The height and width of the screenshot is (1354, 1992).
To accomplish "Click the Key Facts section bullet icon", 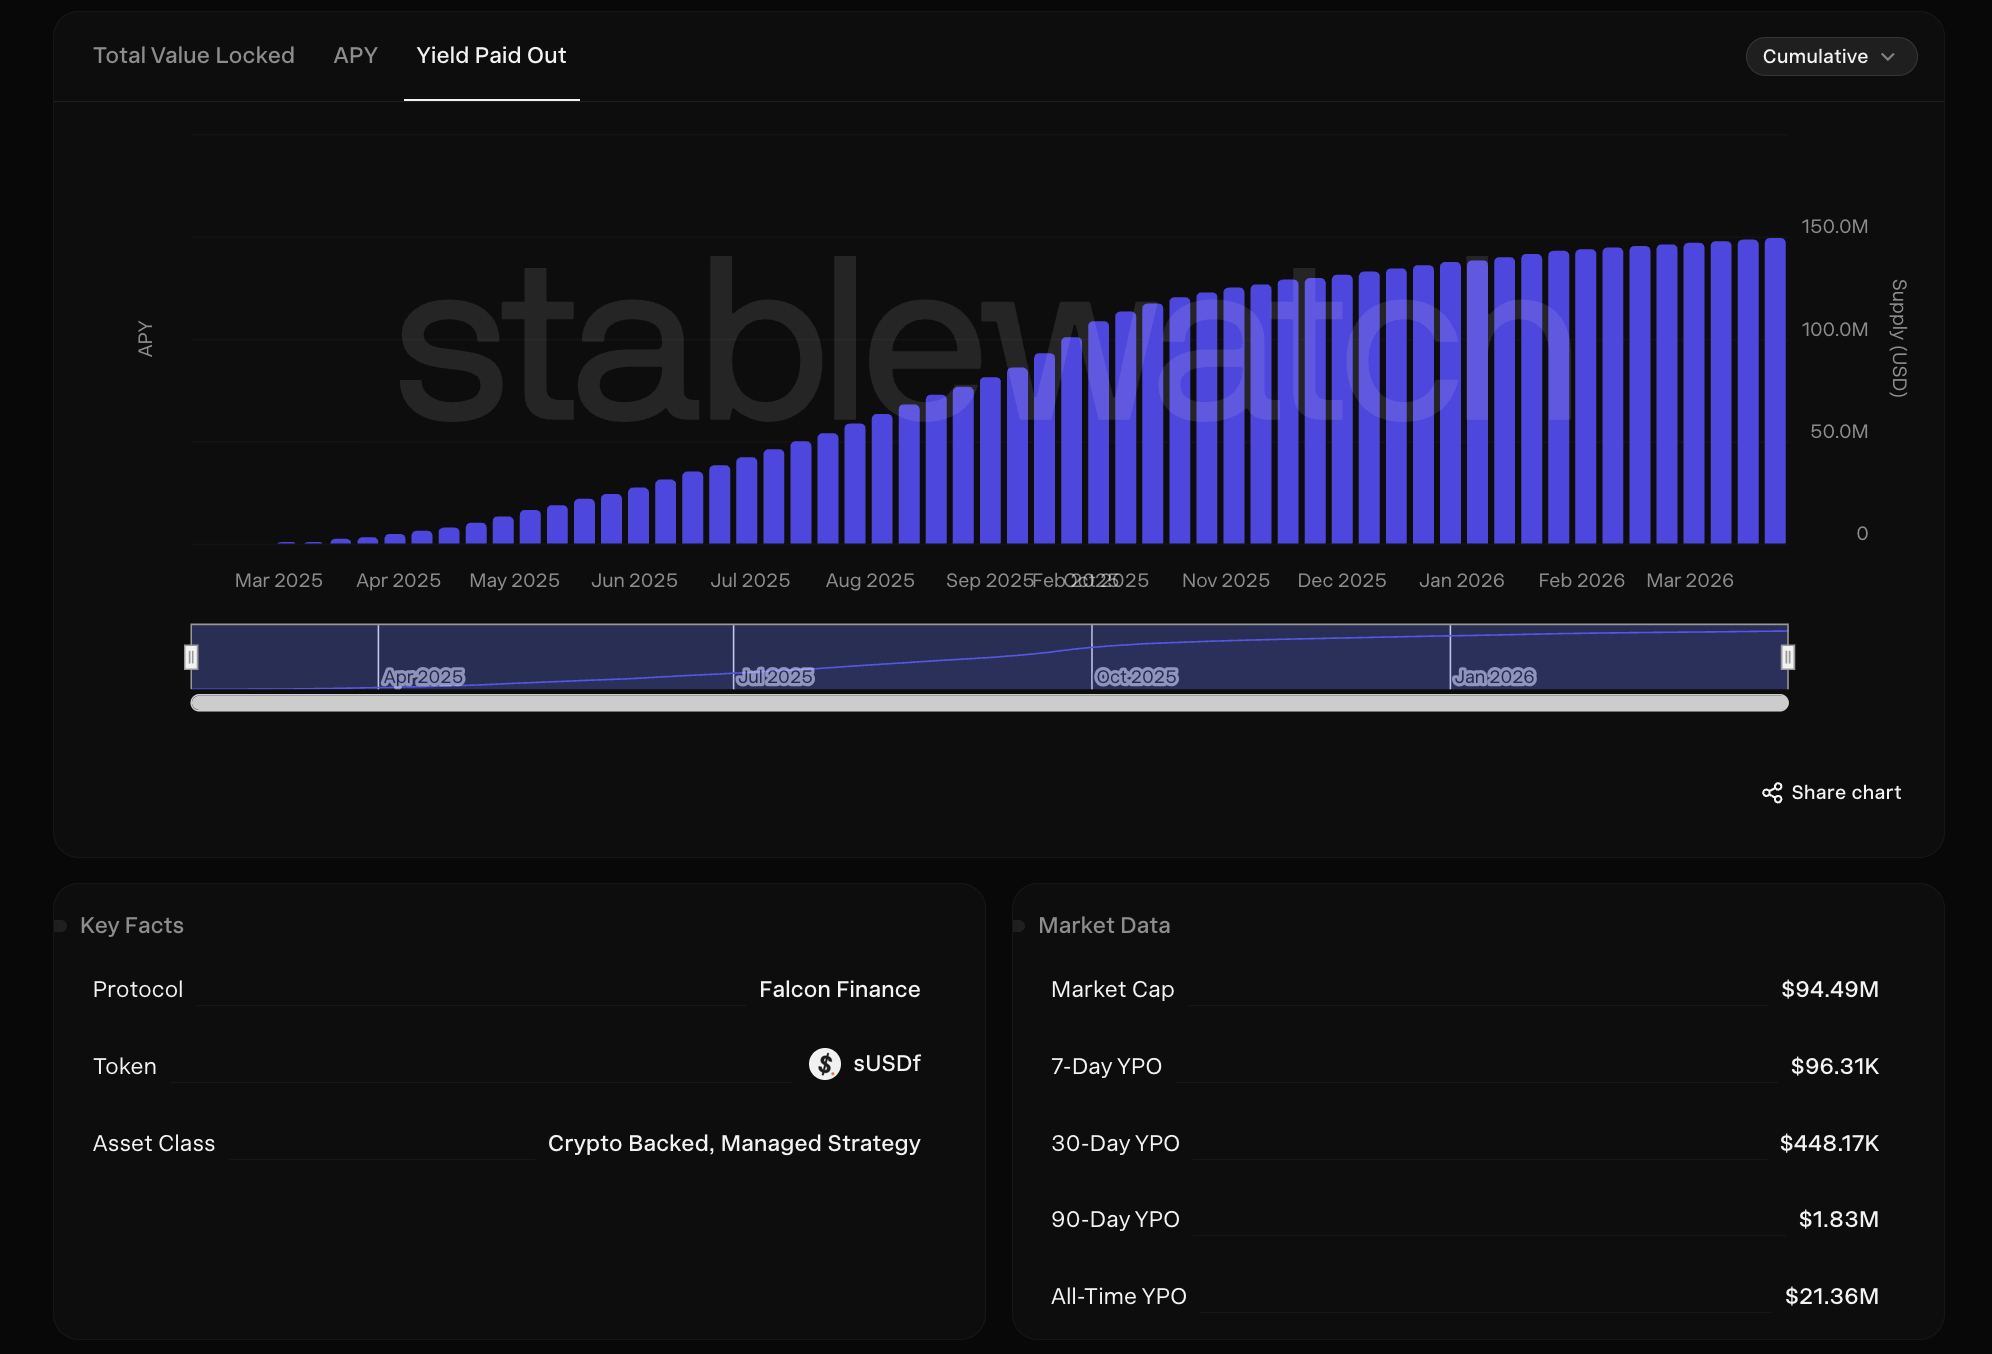I will [x=60, y=926].
